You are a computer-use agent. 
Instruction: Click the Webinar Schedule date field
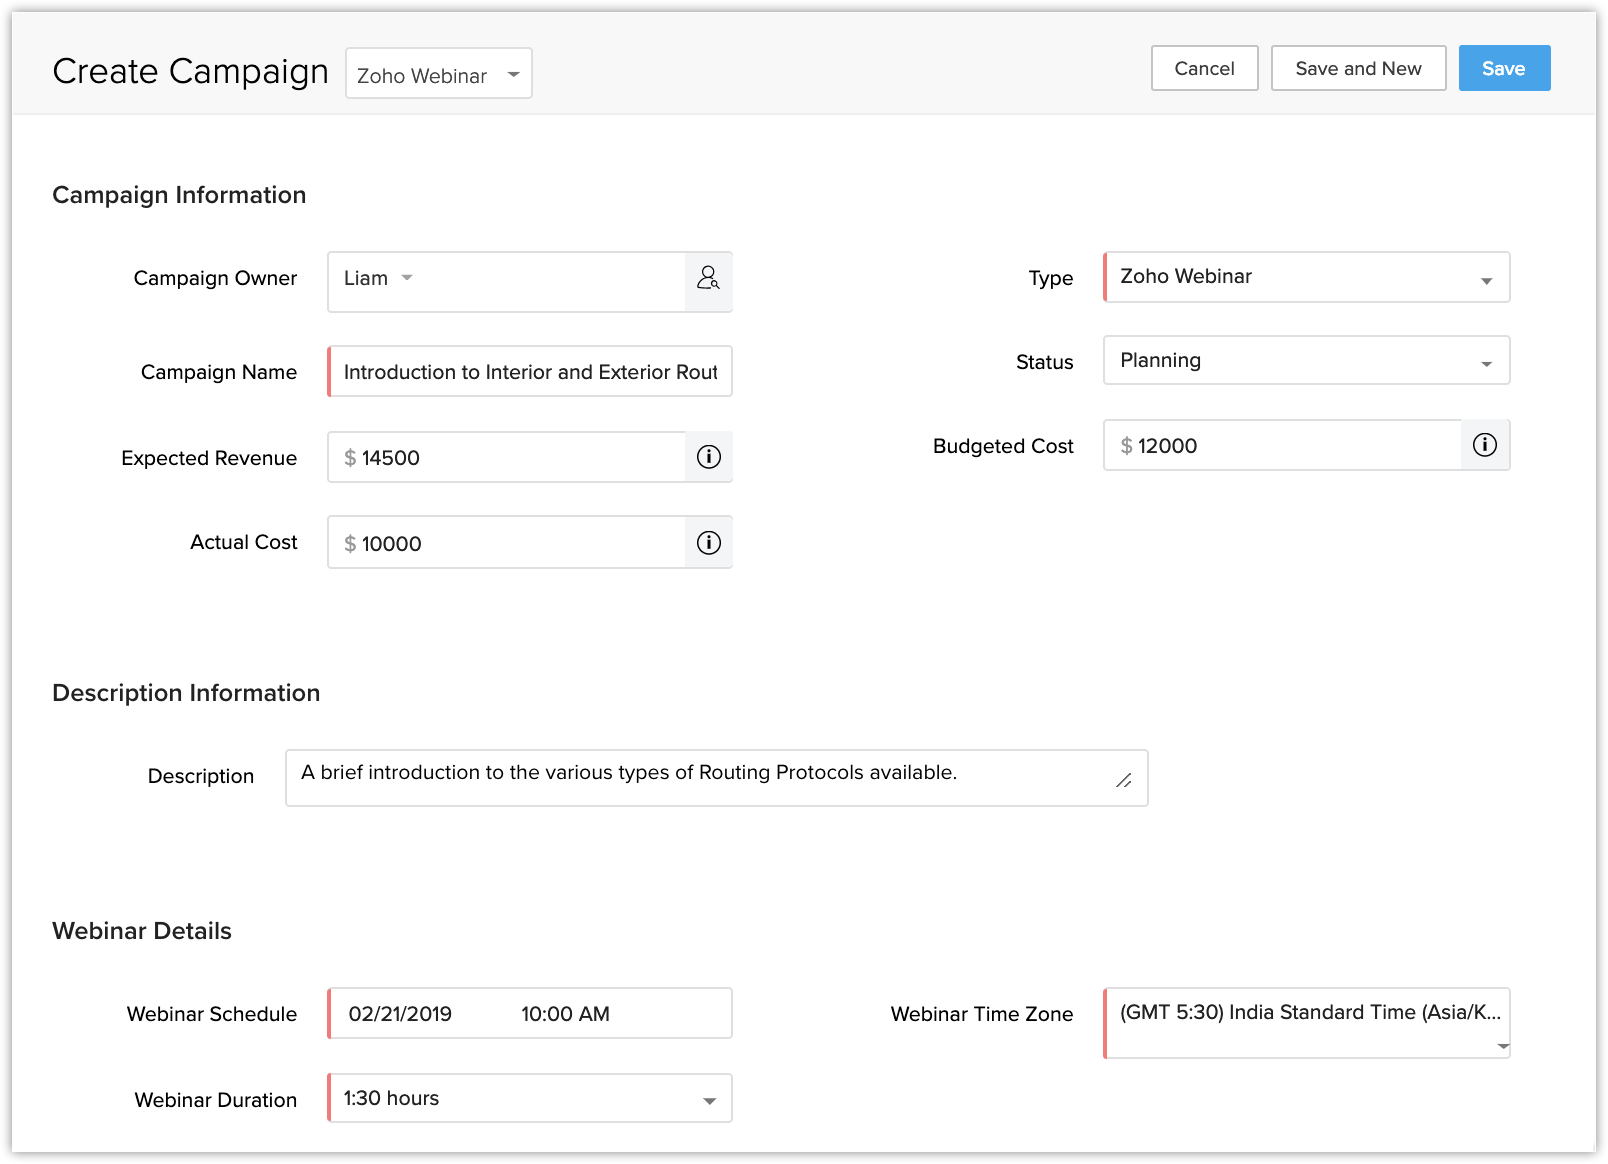[401, 1014]
